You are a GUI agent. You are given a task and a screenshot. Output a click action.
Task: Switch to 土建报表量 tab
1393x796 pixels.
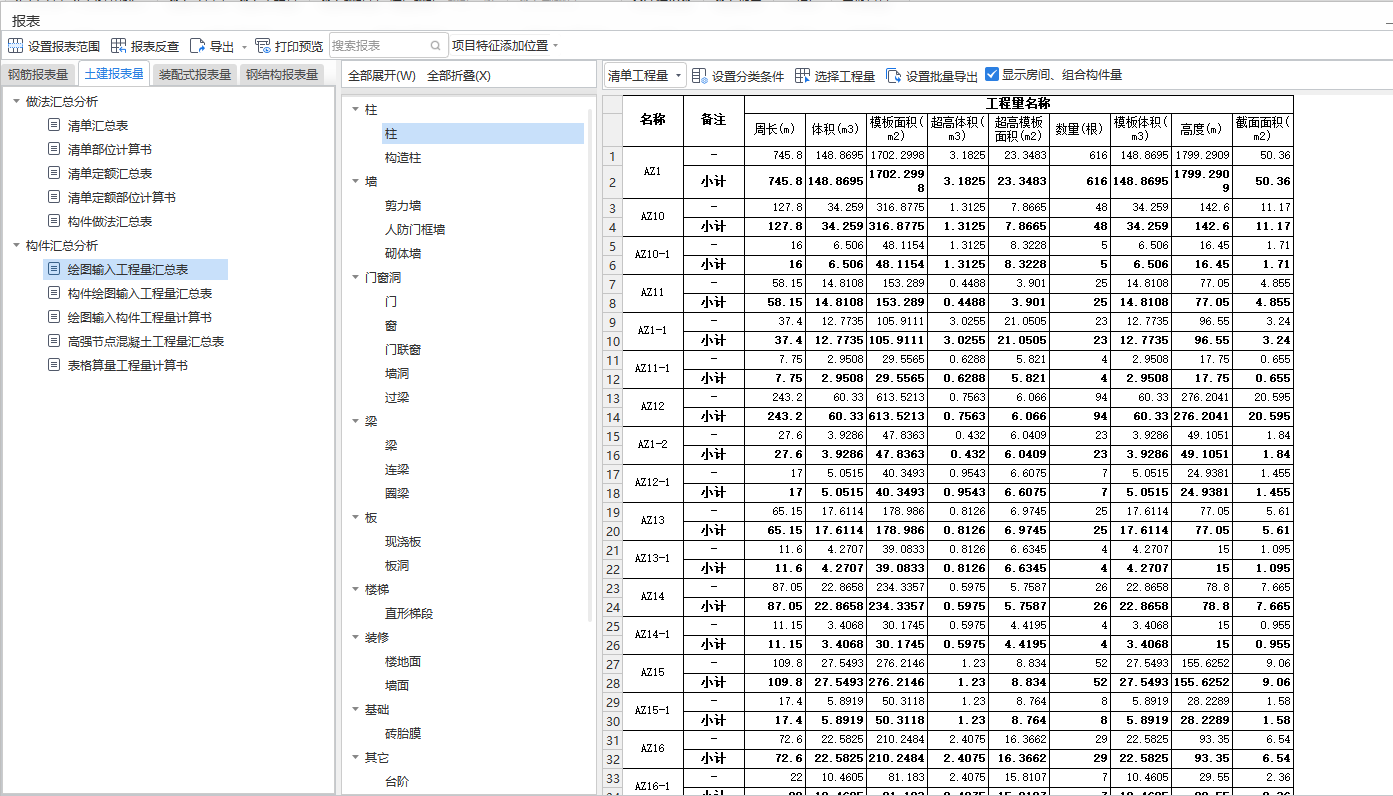coord(114,74)
